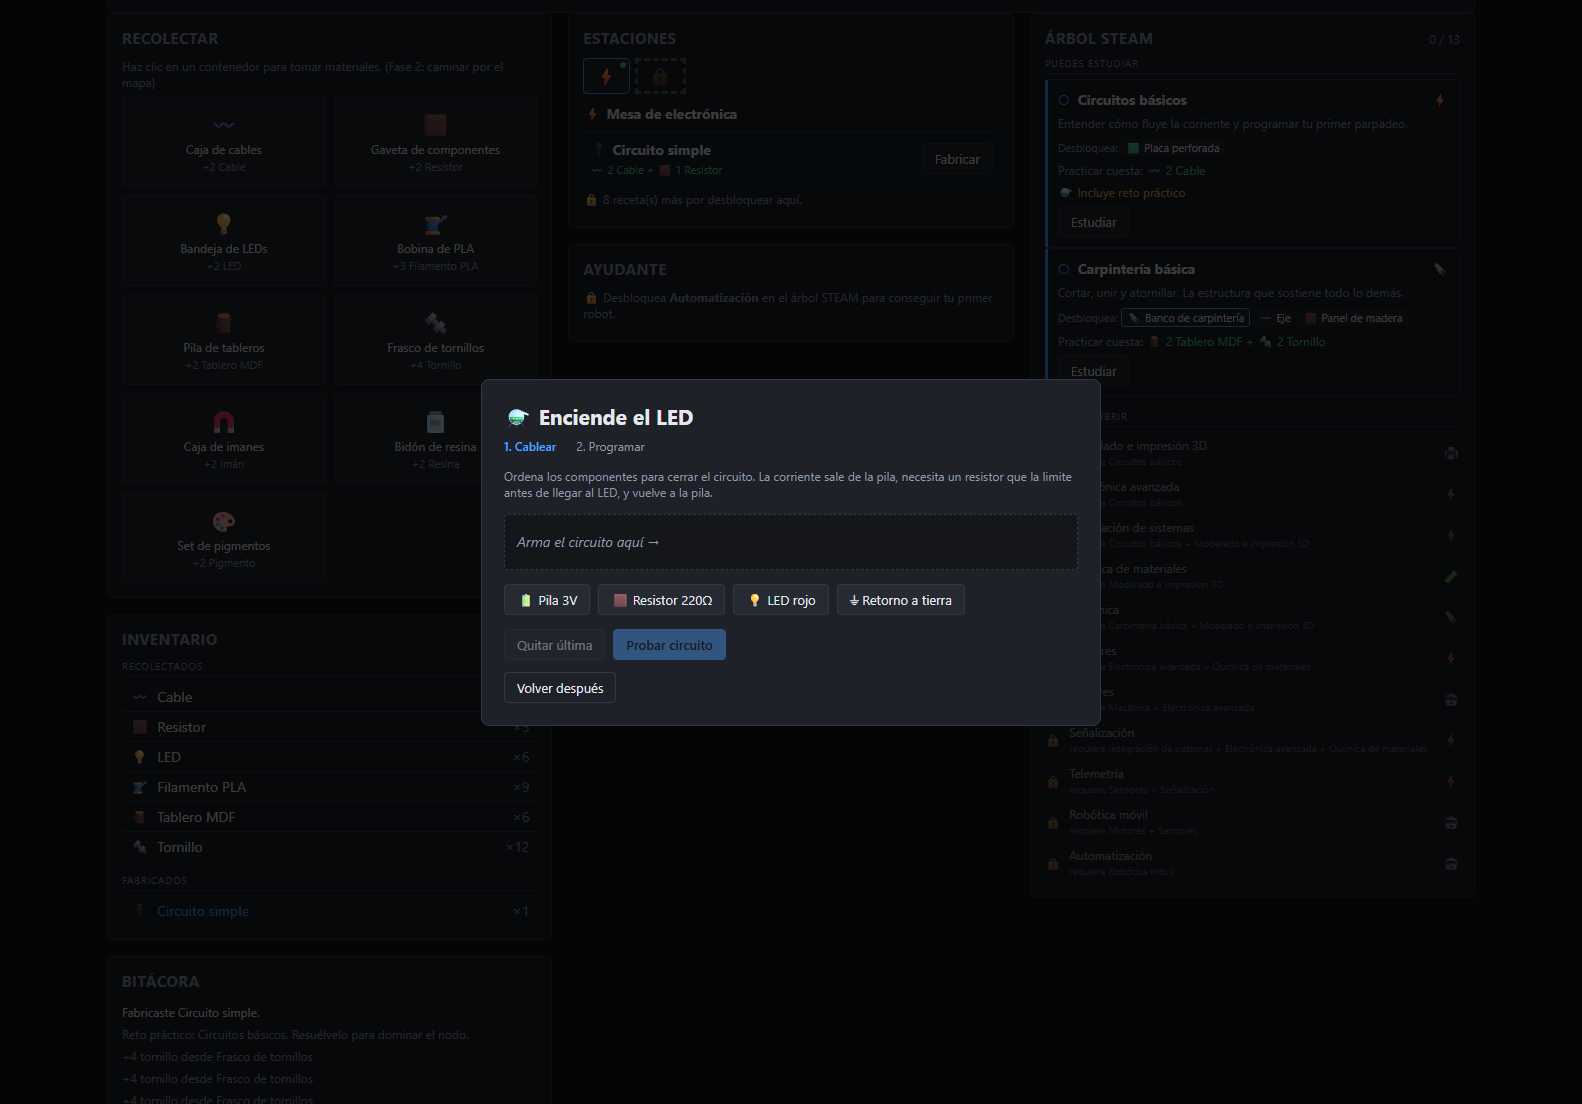1582x1104 pixels.
Task: Click the lock icon beside Automatización
Action: (1053, 864)
